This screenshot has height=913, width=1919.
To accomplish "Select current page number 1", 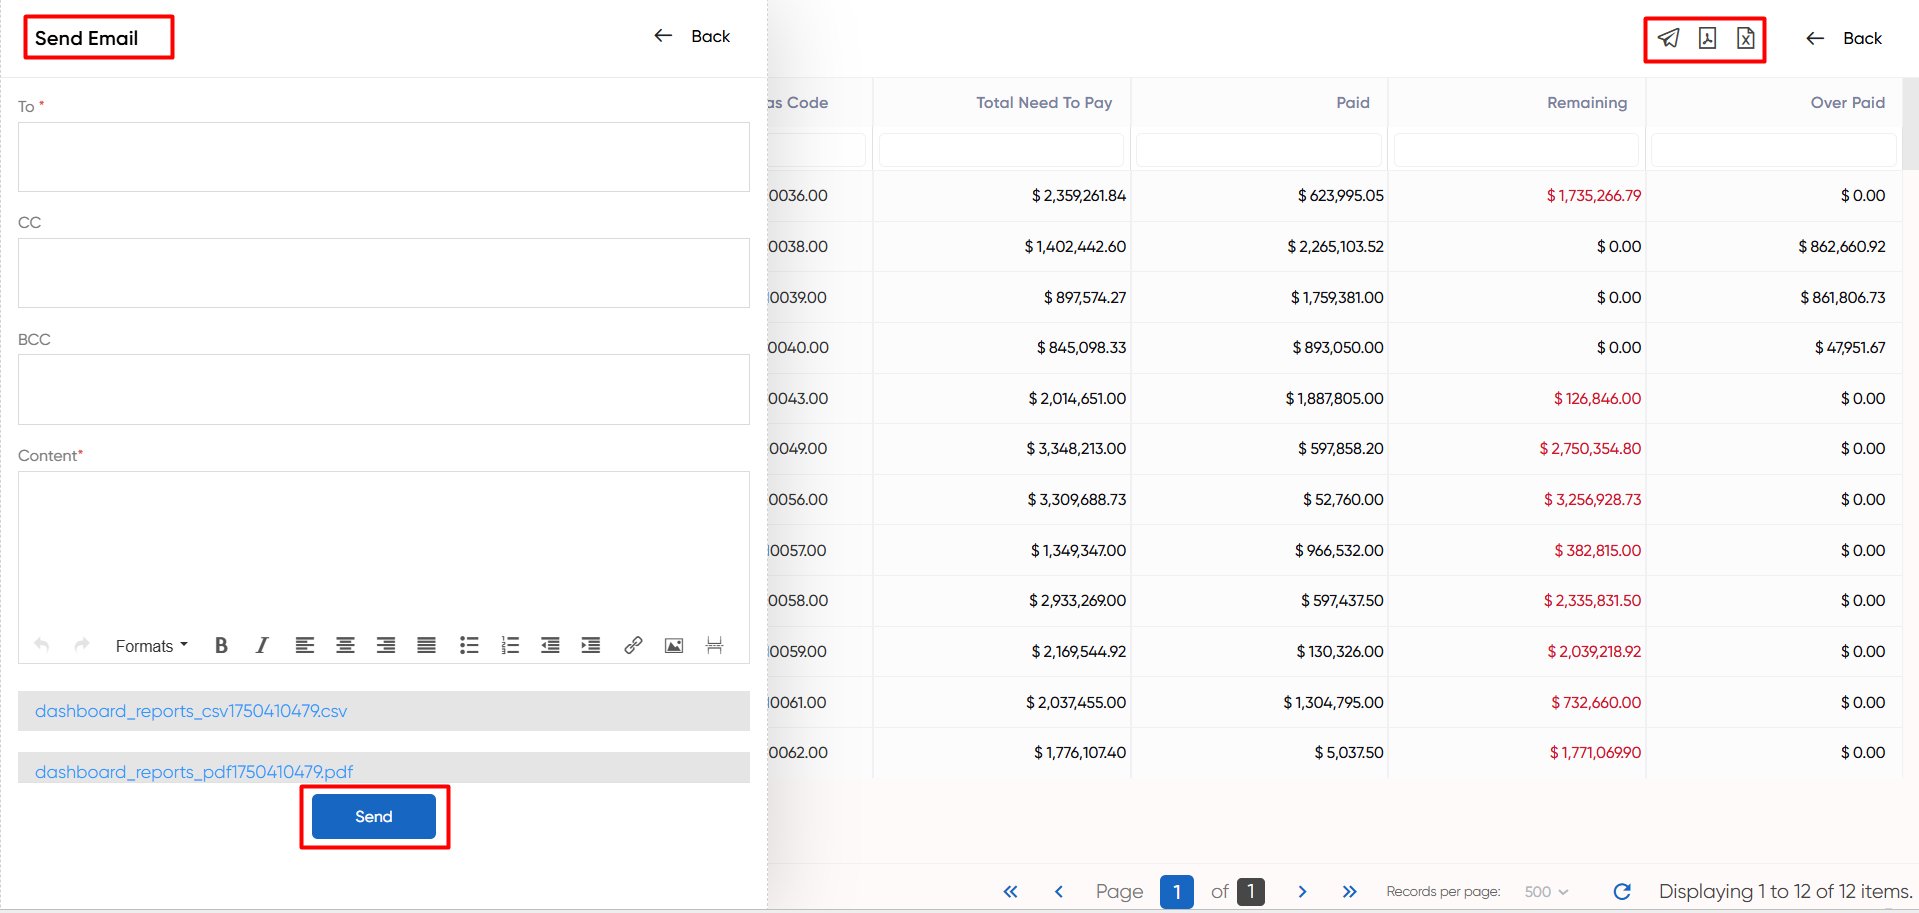I will 1177,891.
